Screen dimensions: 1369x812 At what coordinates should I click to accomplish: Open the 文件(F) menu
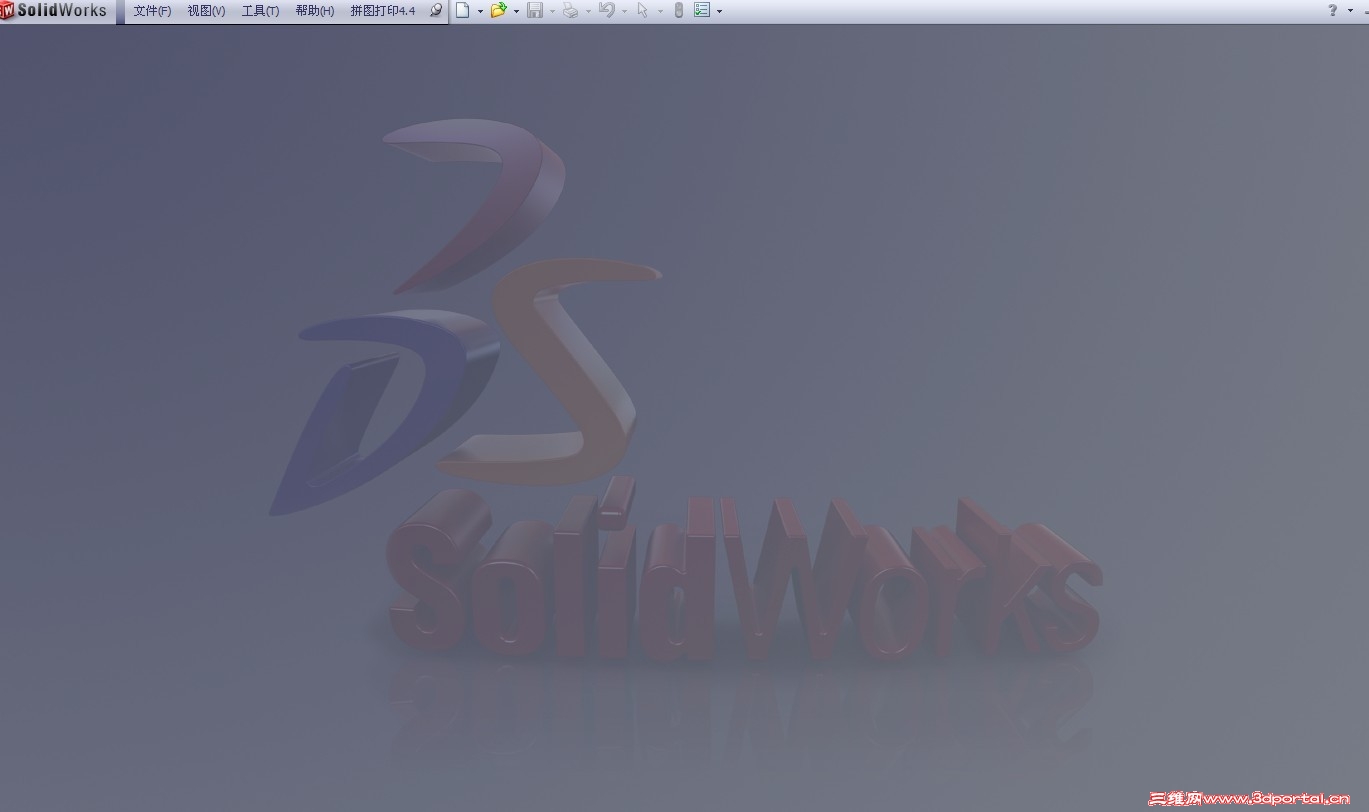(152, 11)
